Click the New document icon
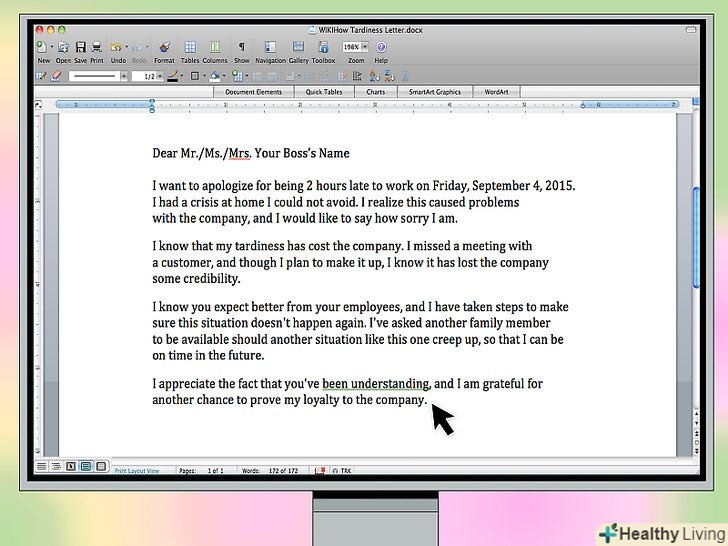Screen dimensions: 728x546 coord(41,47)
